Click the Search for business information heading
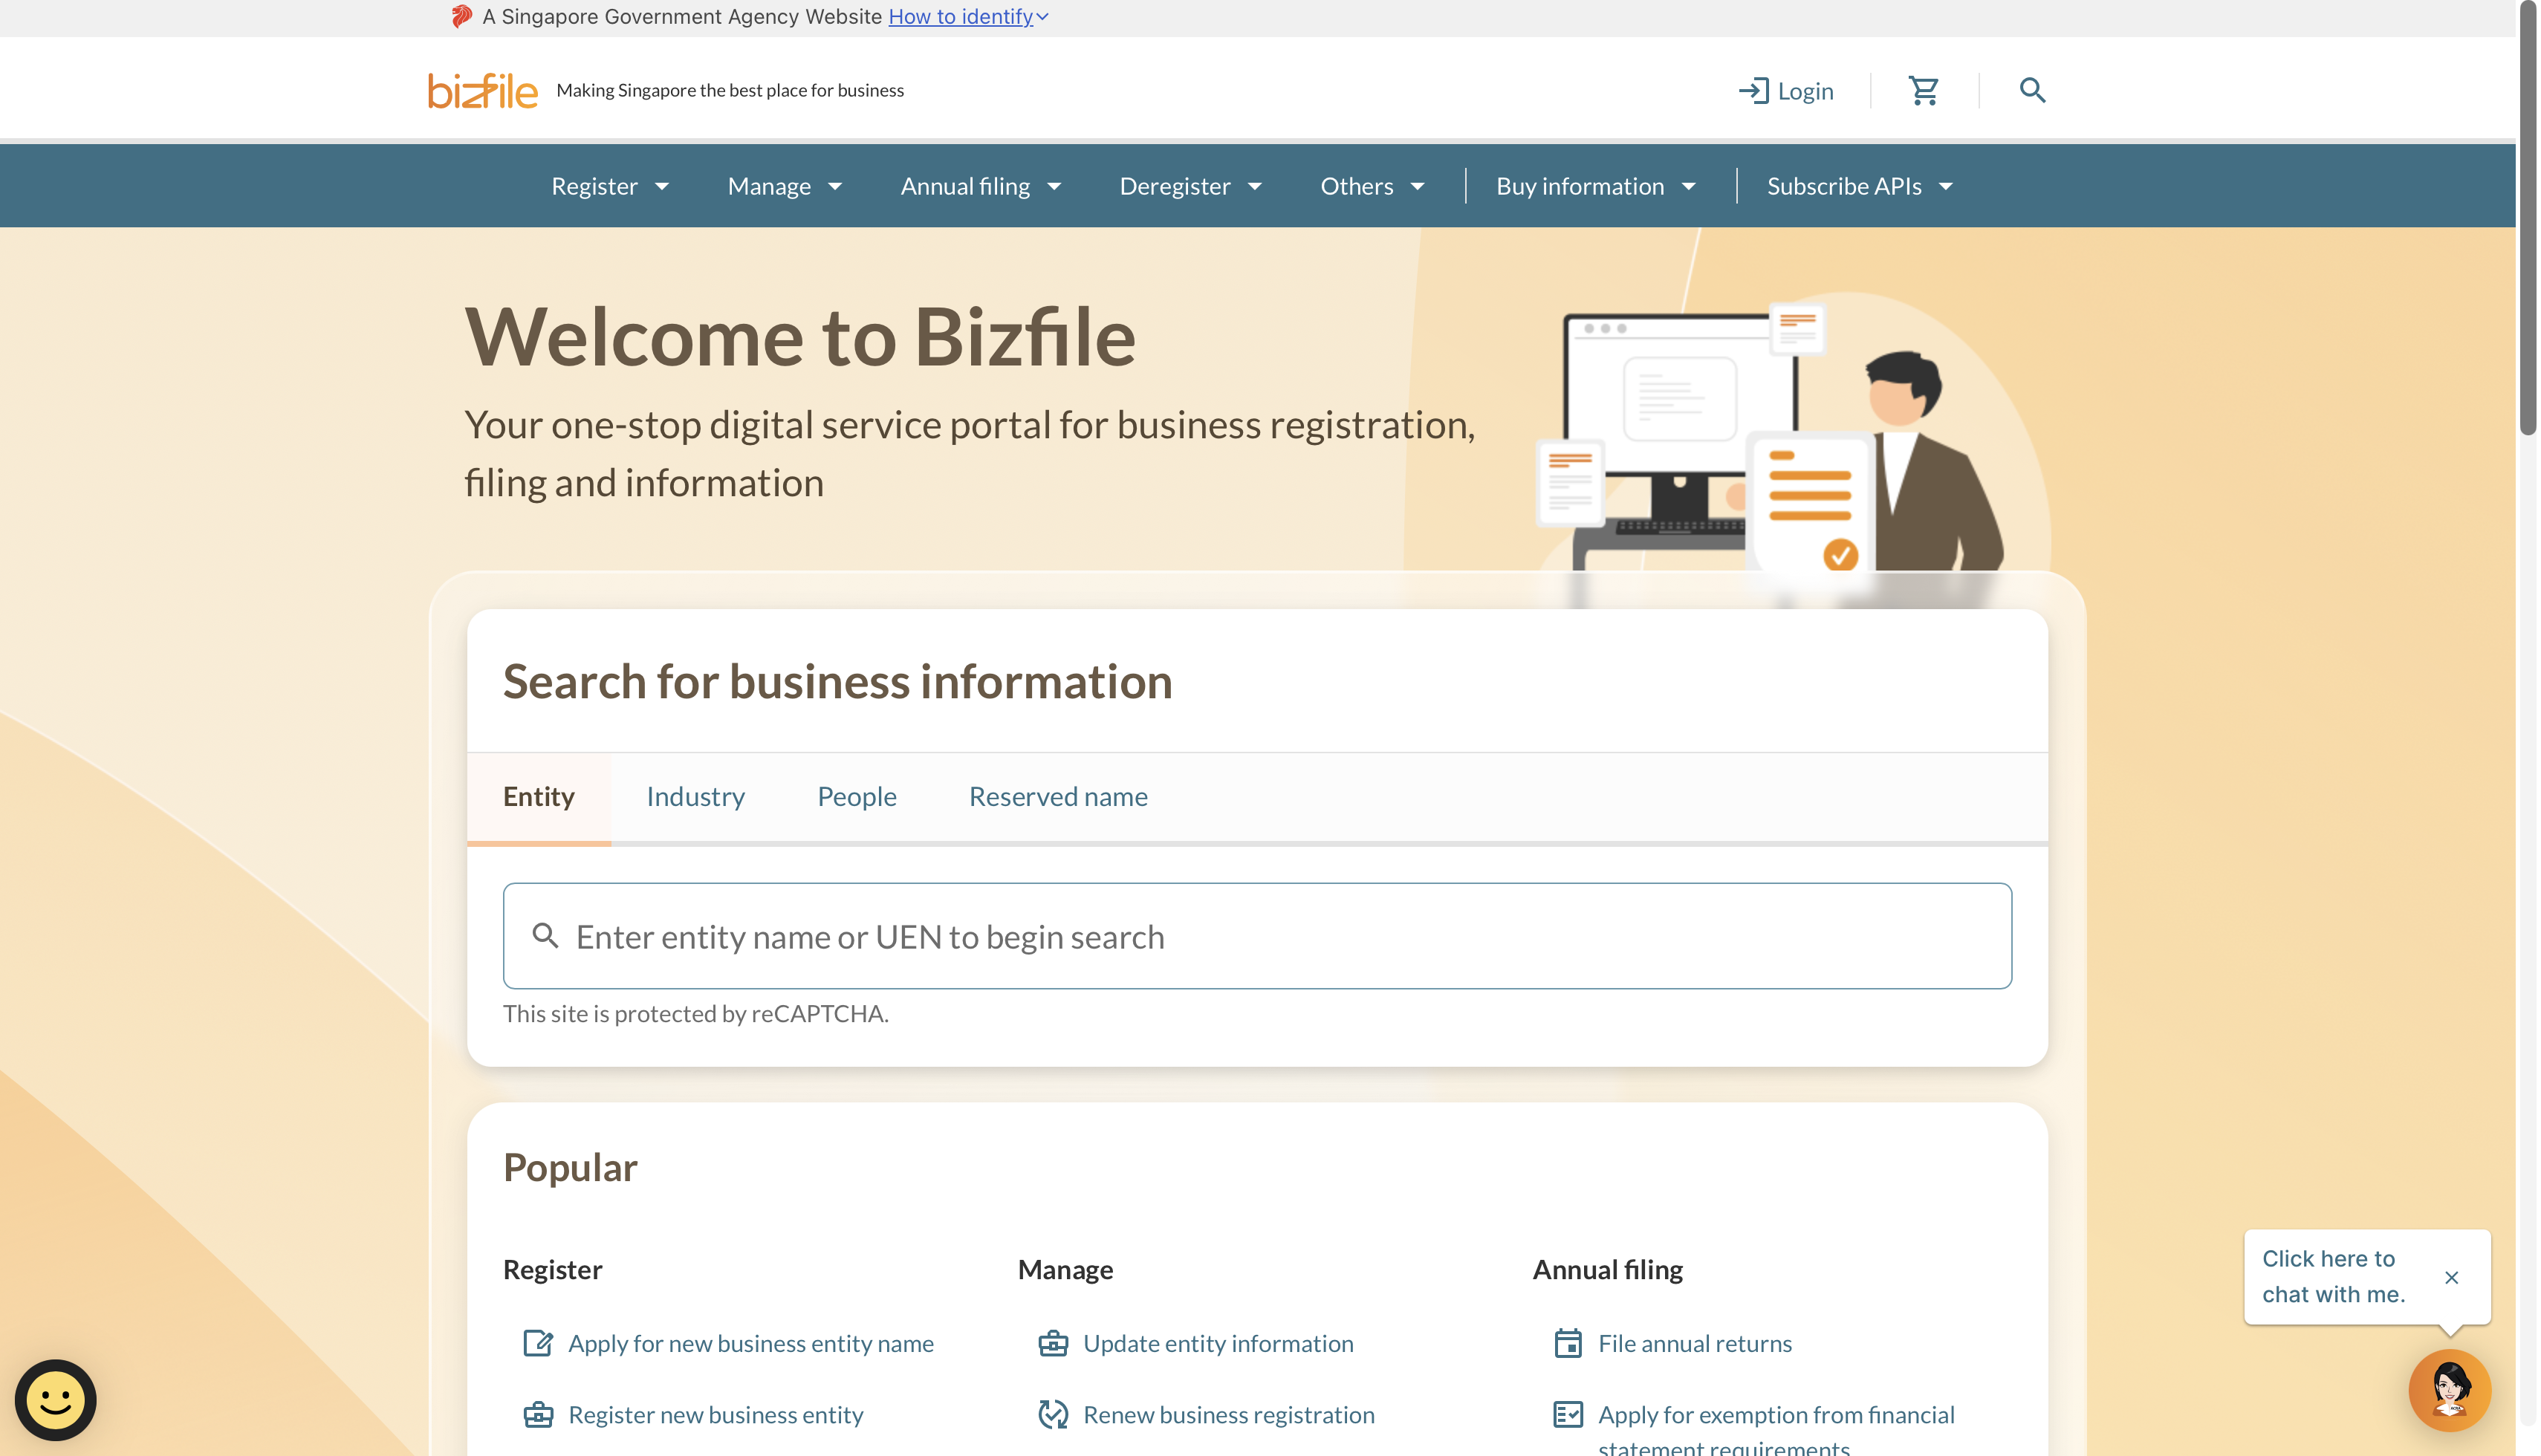This screenshot has width=2541, height=1456. (x=837, y=681)
